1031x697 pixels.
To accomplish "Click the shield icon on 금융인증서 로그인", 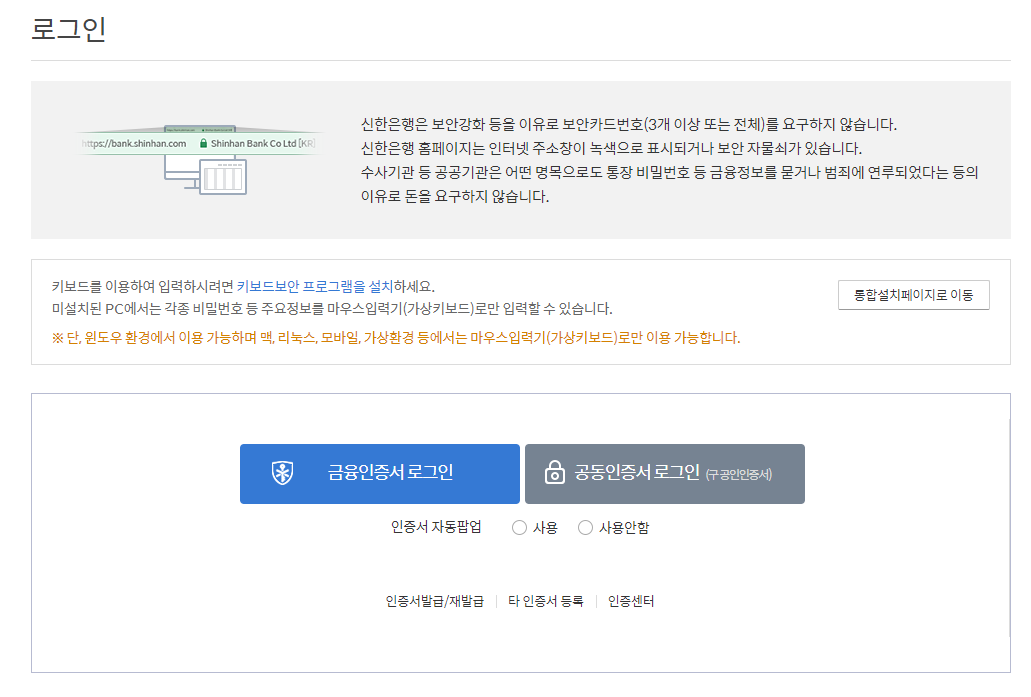I will point(283,473).
